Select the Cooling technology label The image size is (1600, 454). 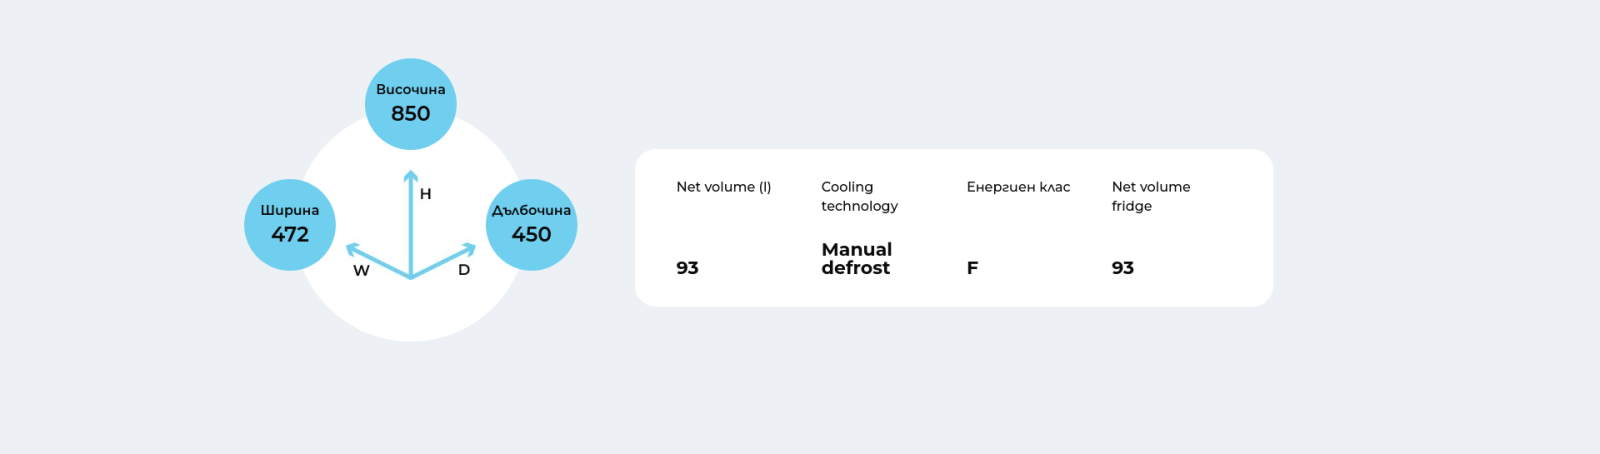pyautogui.click(x=860, y=196)
